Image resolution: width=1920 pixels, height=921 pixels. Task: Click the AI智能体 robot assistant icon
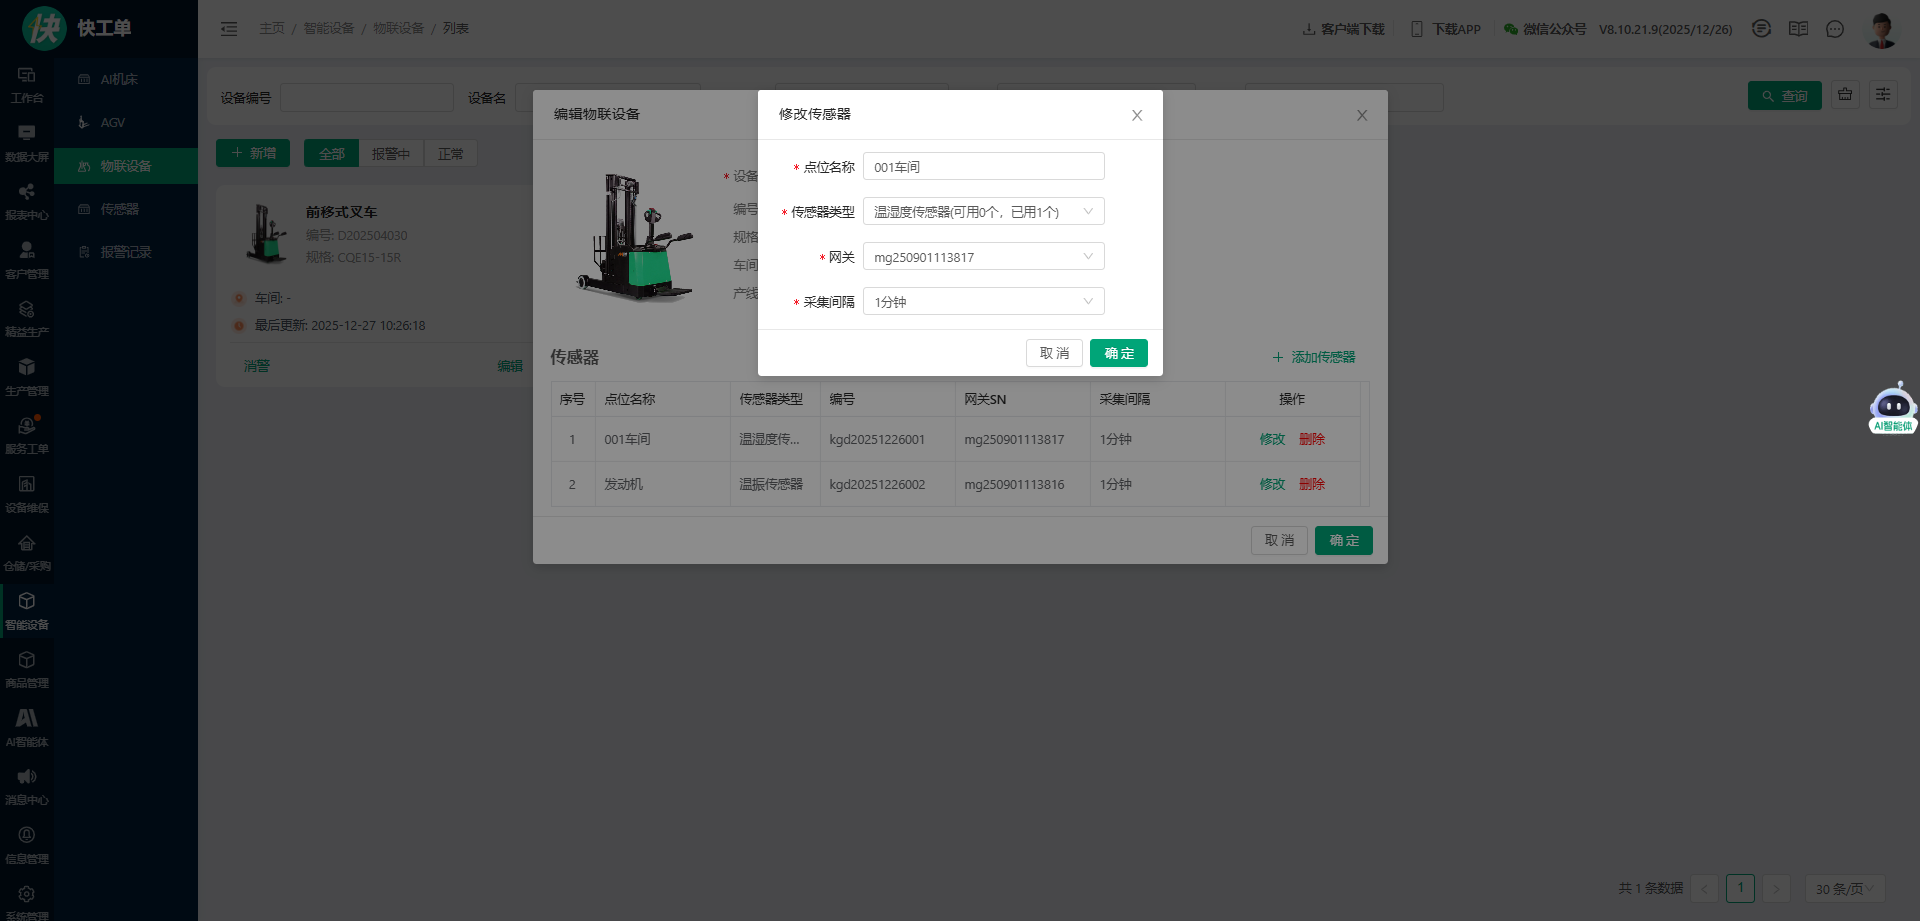[1892, 407]
